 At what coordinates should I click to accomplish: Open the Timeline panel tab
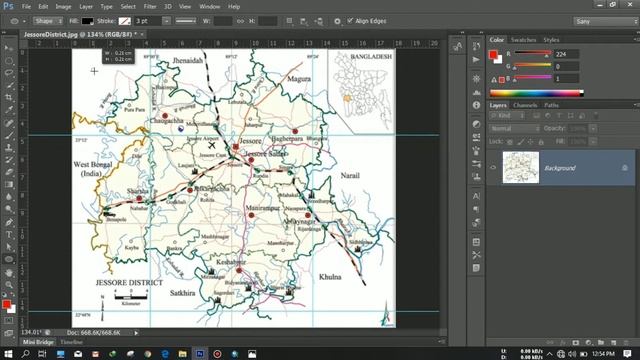point(71,342)
